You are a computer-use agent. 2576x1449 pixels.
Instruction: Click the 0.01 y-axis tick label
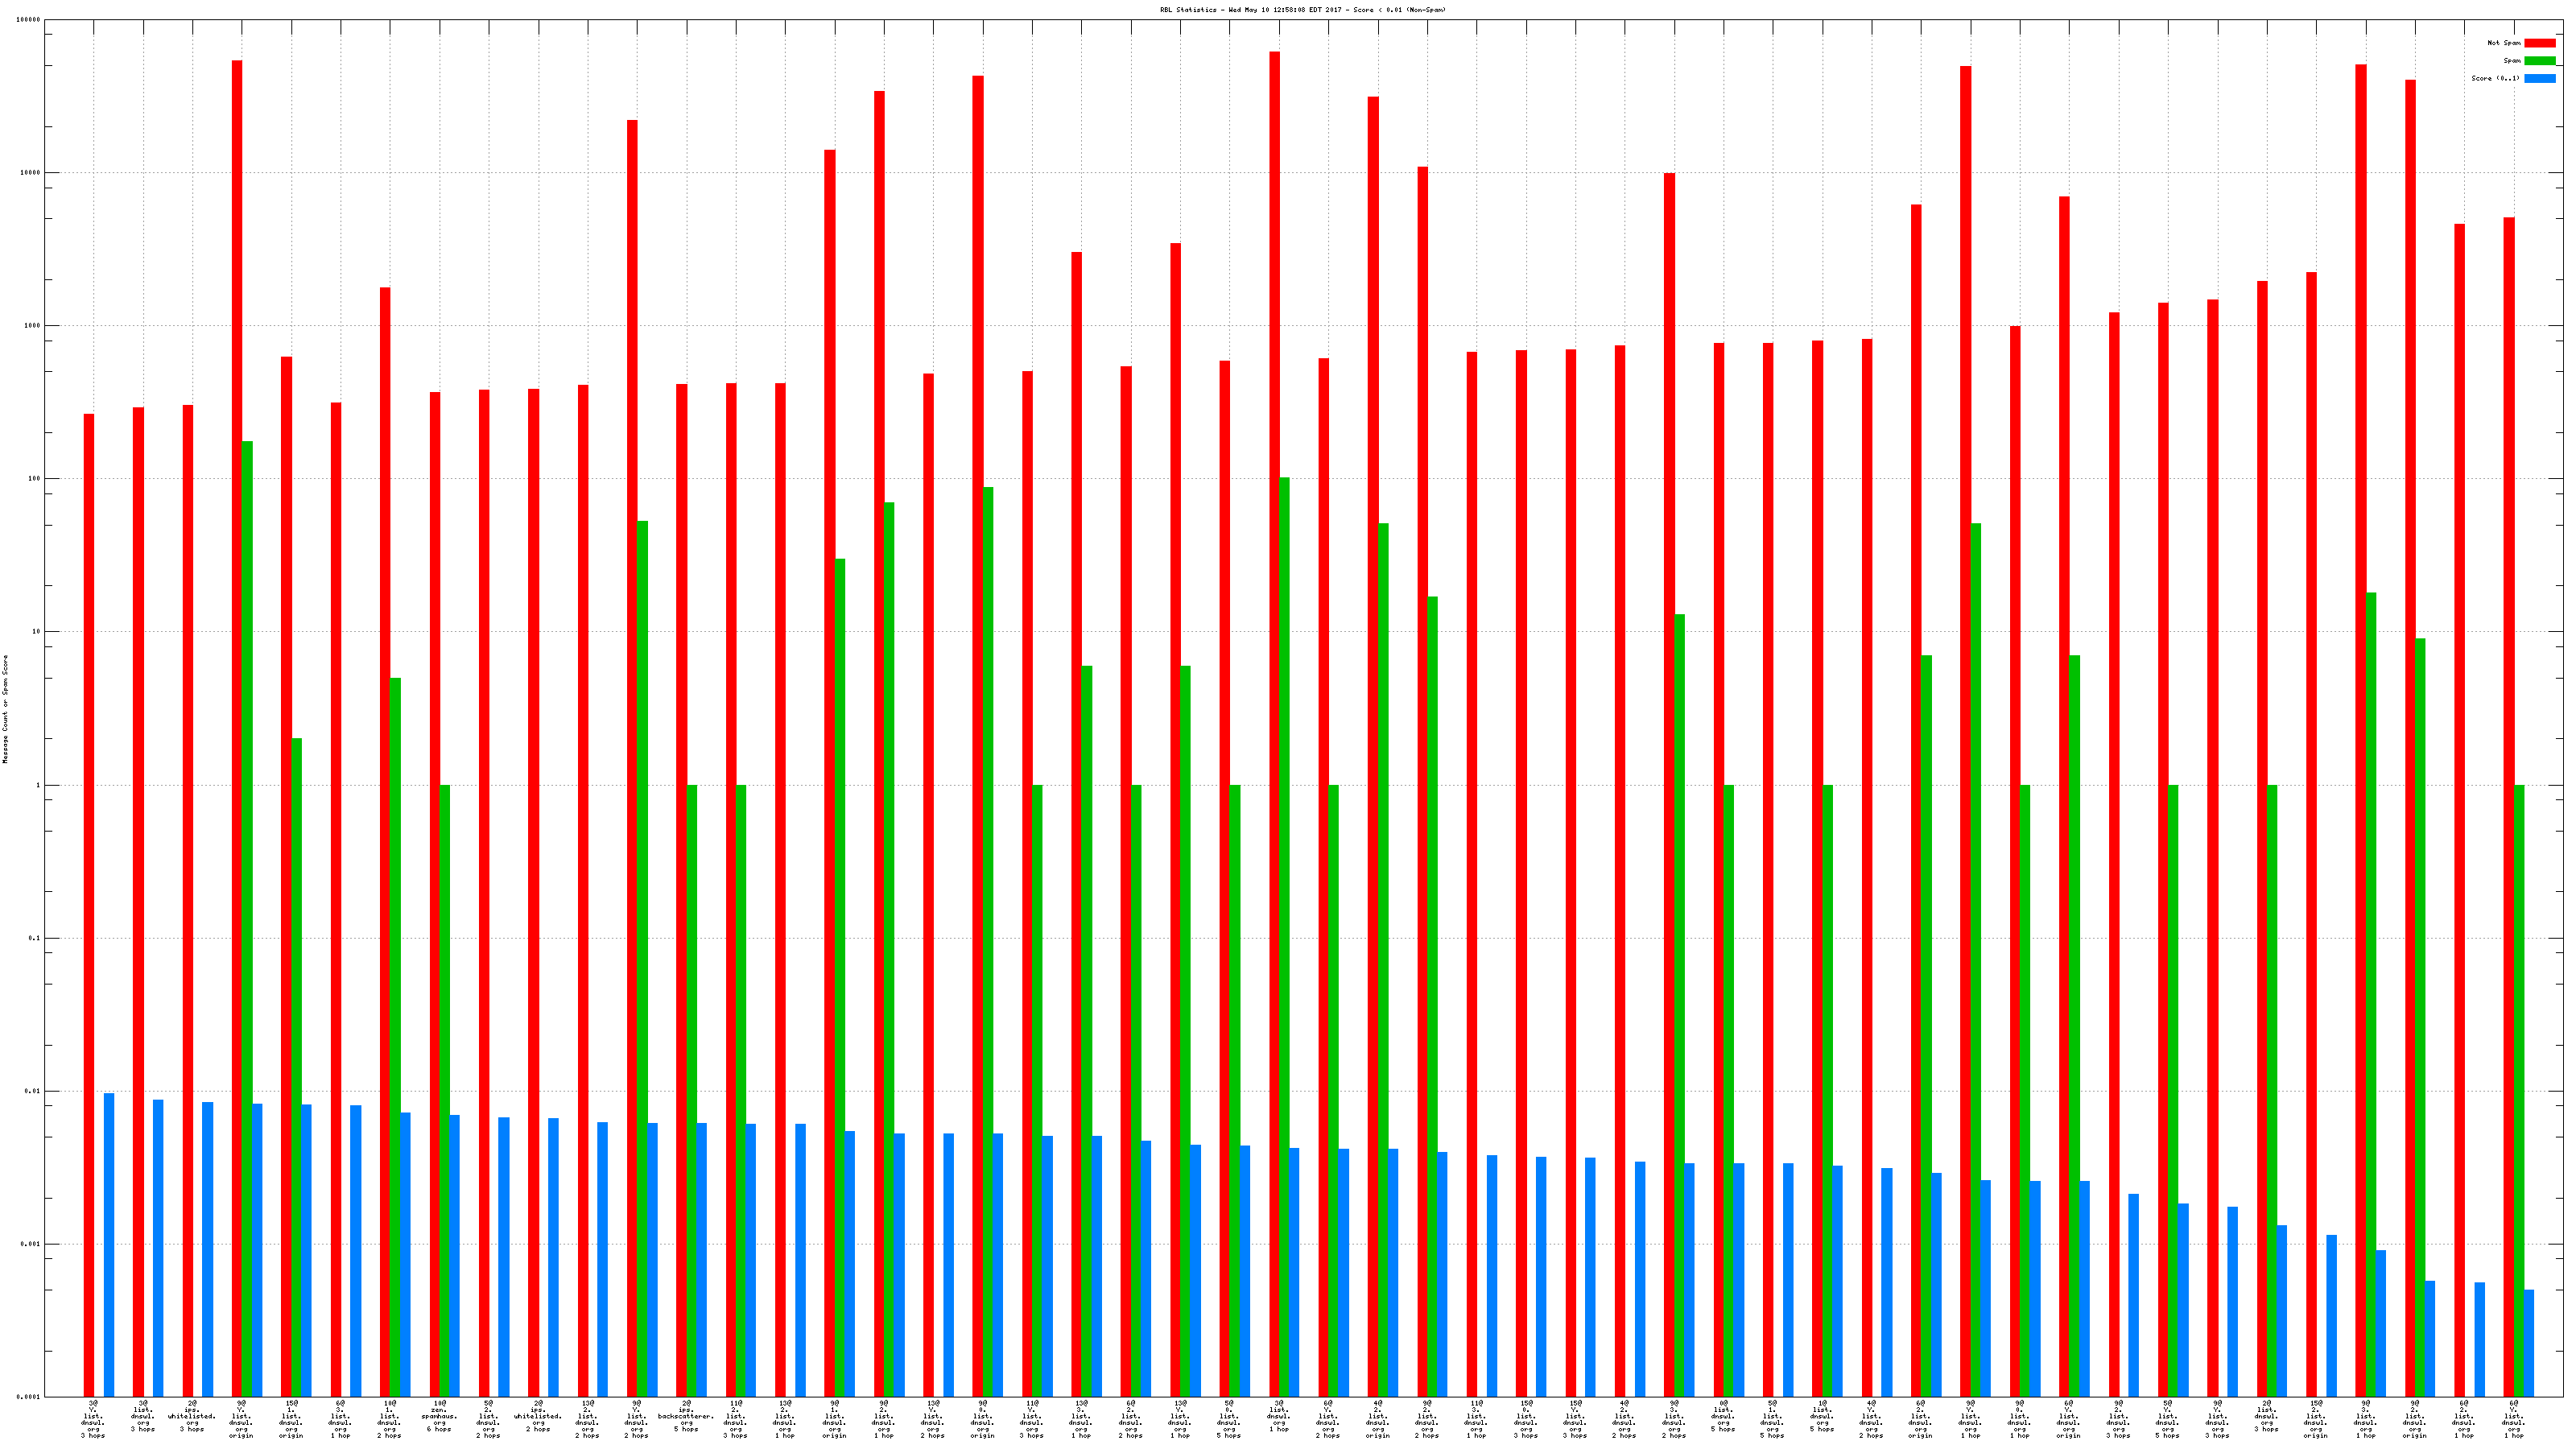[x=32, y=1091]
